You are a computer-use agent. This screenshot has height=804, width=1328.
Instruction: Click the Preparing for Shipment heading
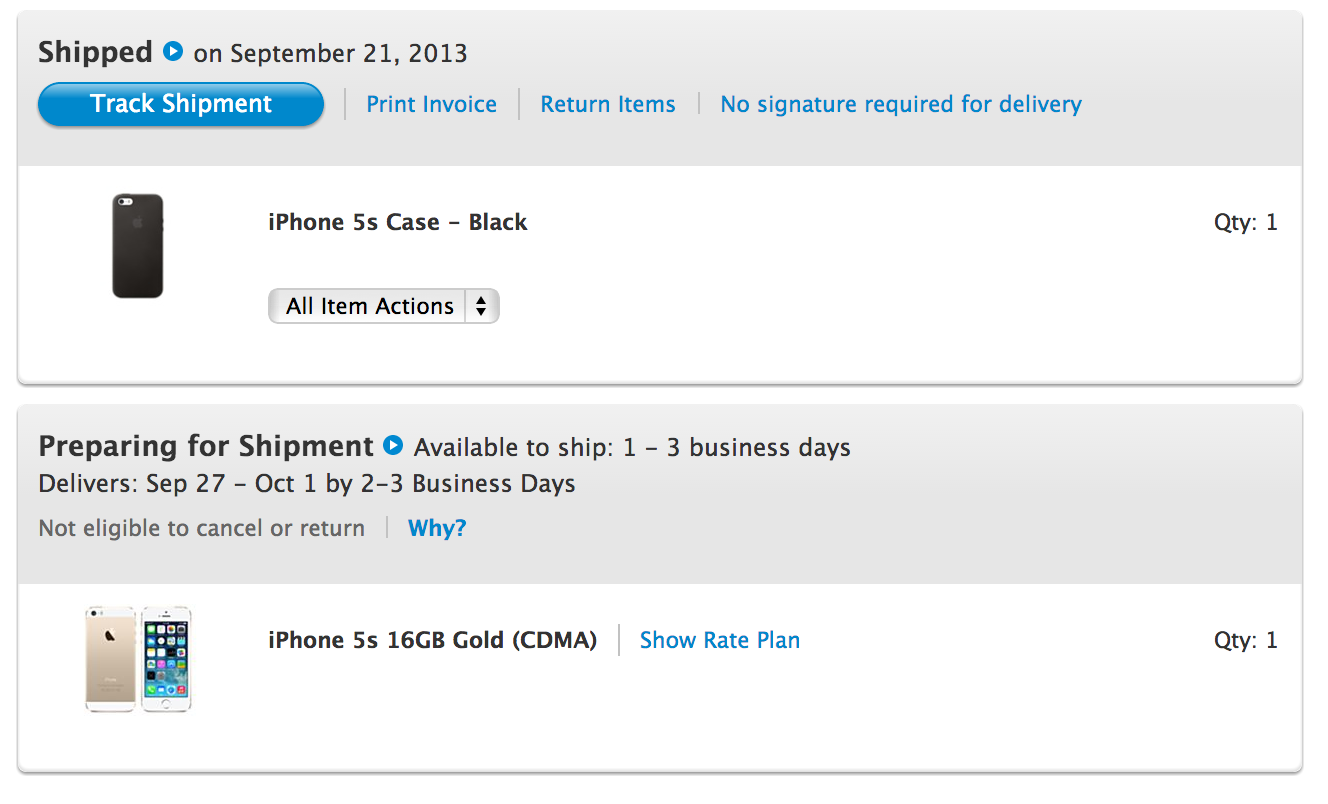tap(205, 446)
